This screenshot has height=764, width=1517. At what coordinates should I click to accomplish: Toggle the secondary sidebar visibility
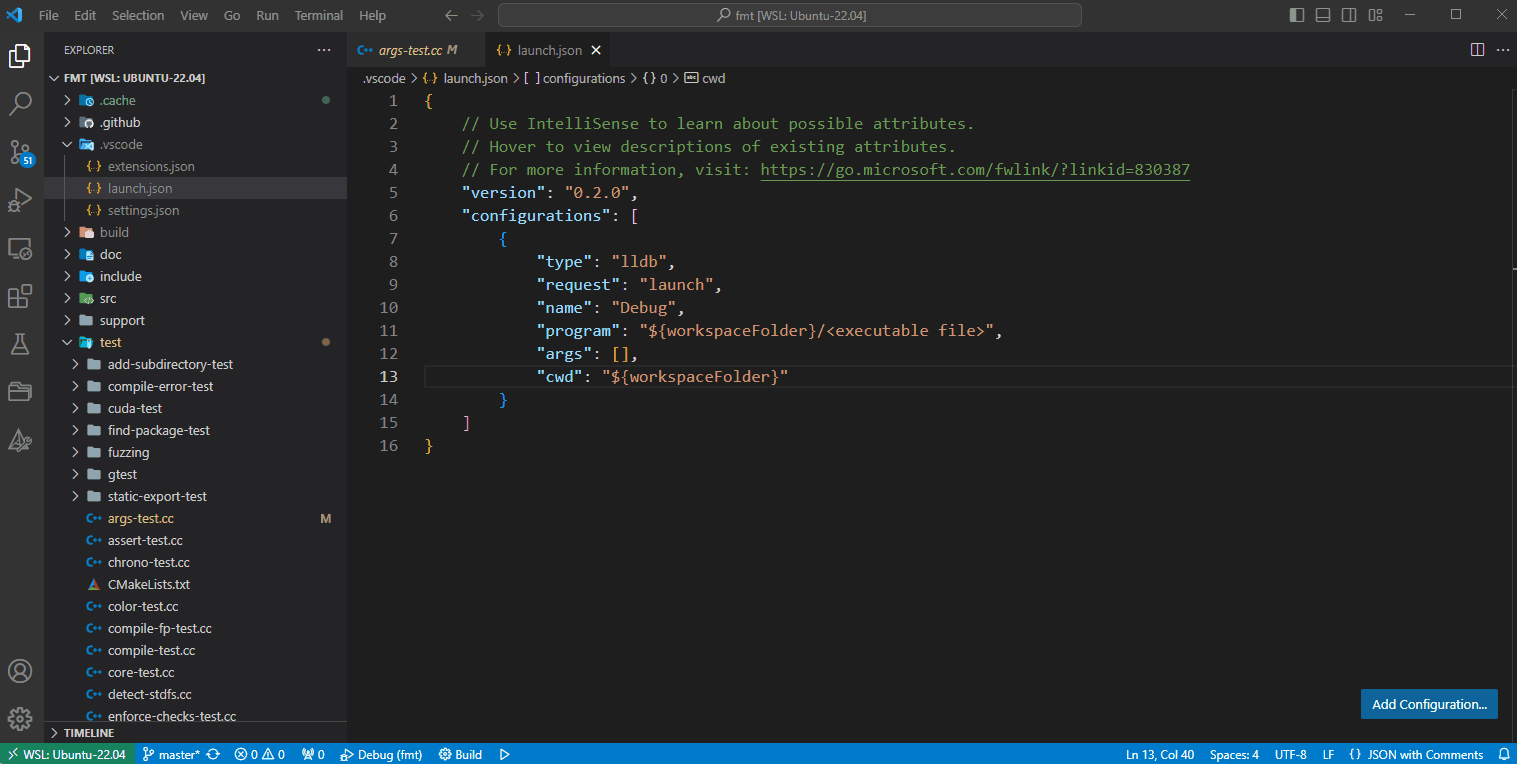[1347, 14]
